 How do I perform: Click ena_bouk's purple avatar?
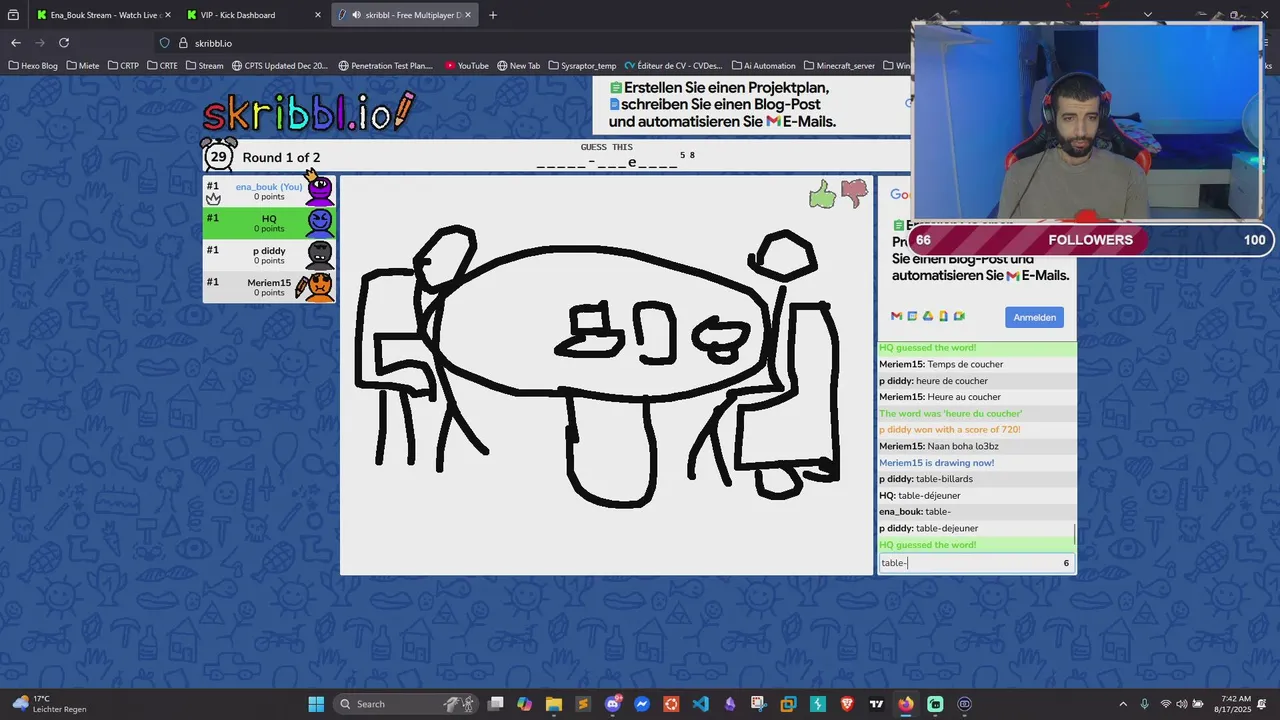[x=320, y=190]
